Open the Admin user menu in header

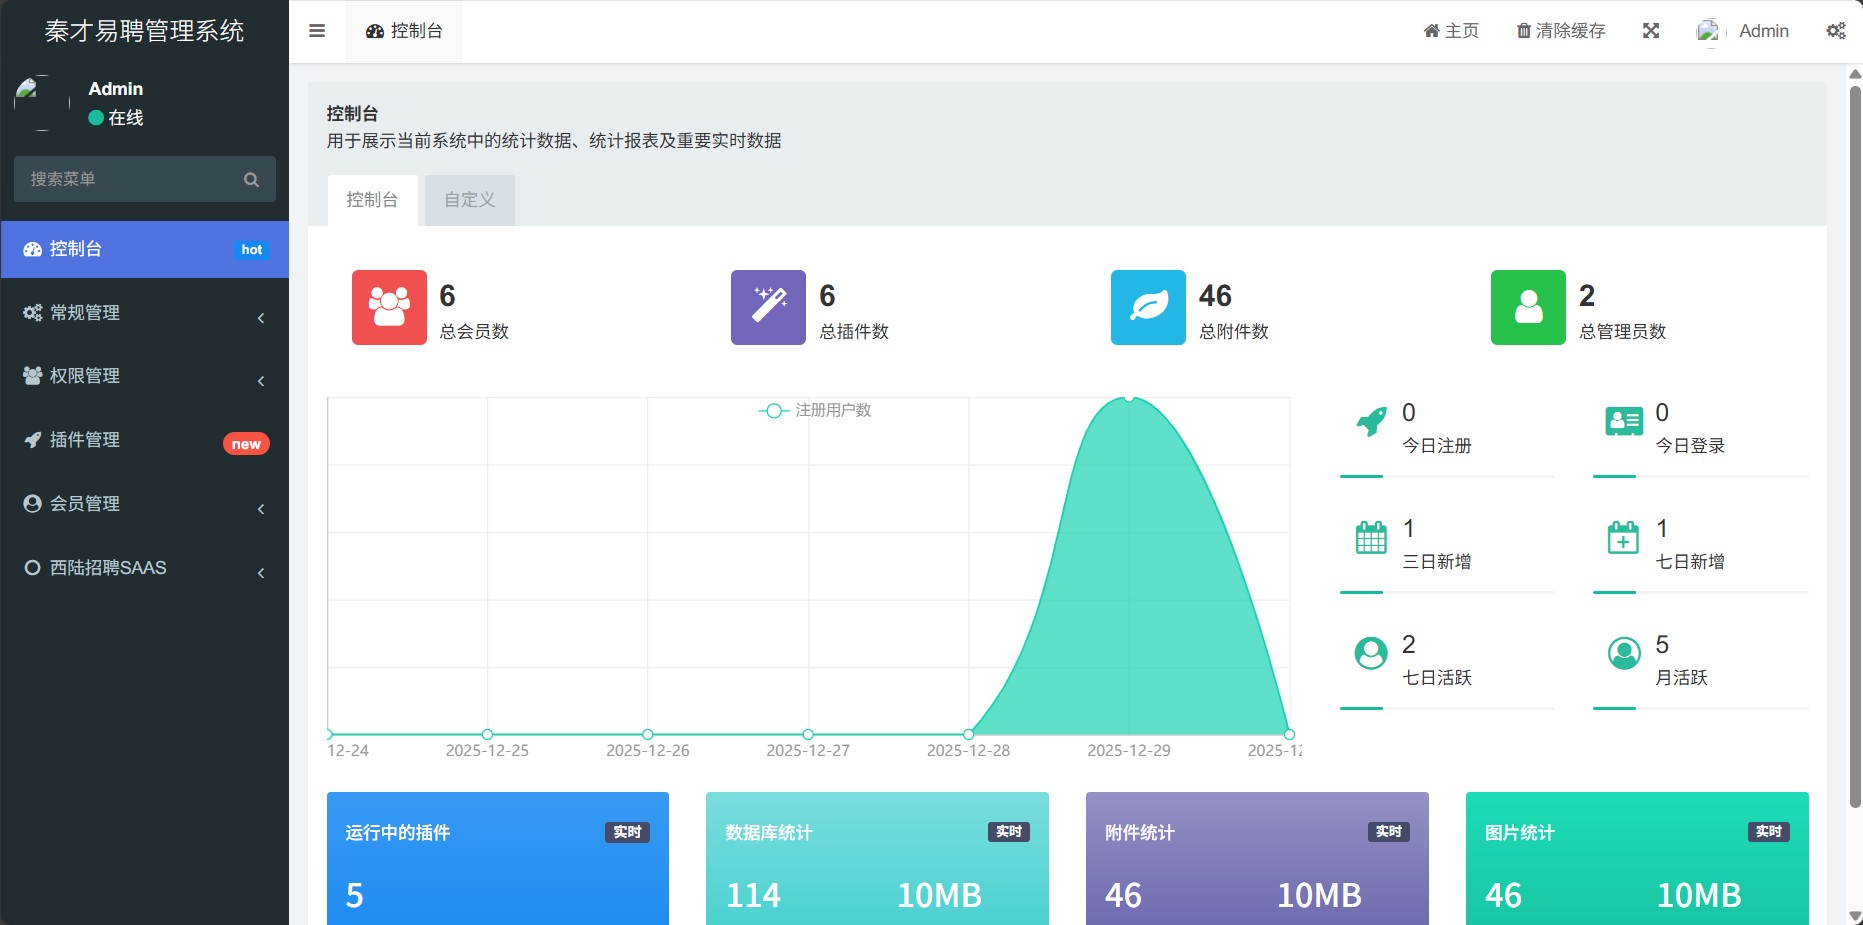coord(1743,31)
